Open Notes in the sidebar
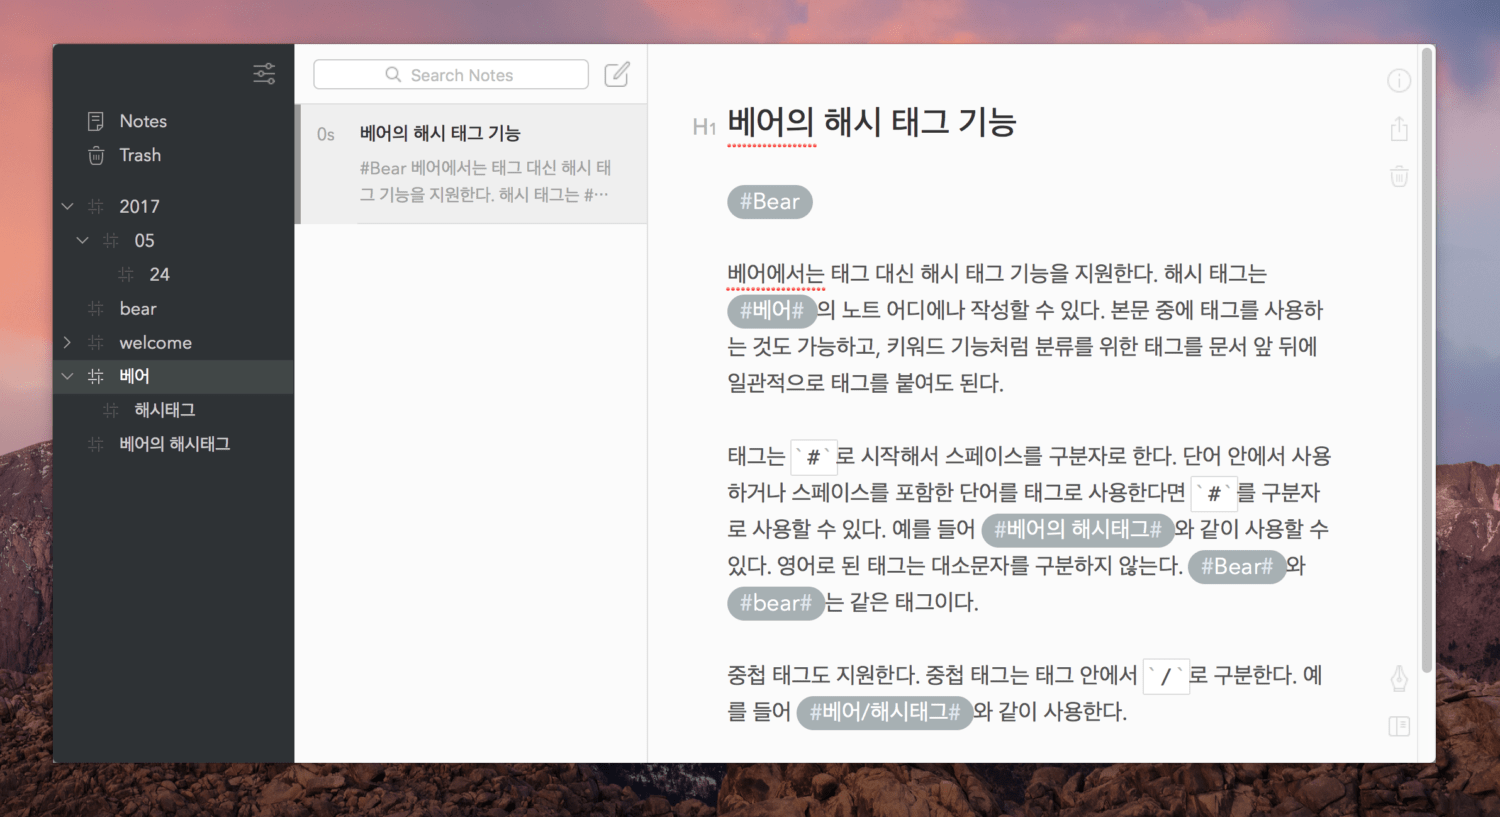The width and height of the screenshot is (1500, 817). point(143,121)
